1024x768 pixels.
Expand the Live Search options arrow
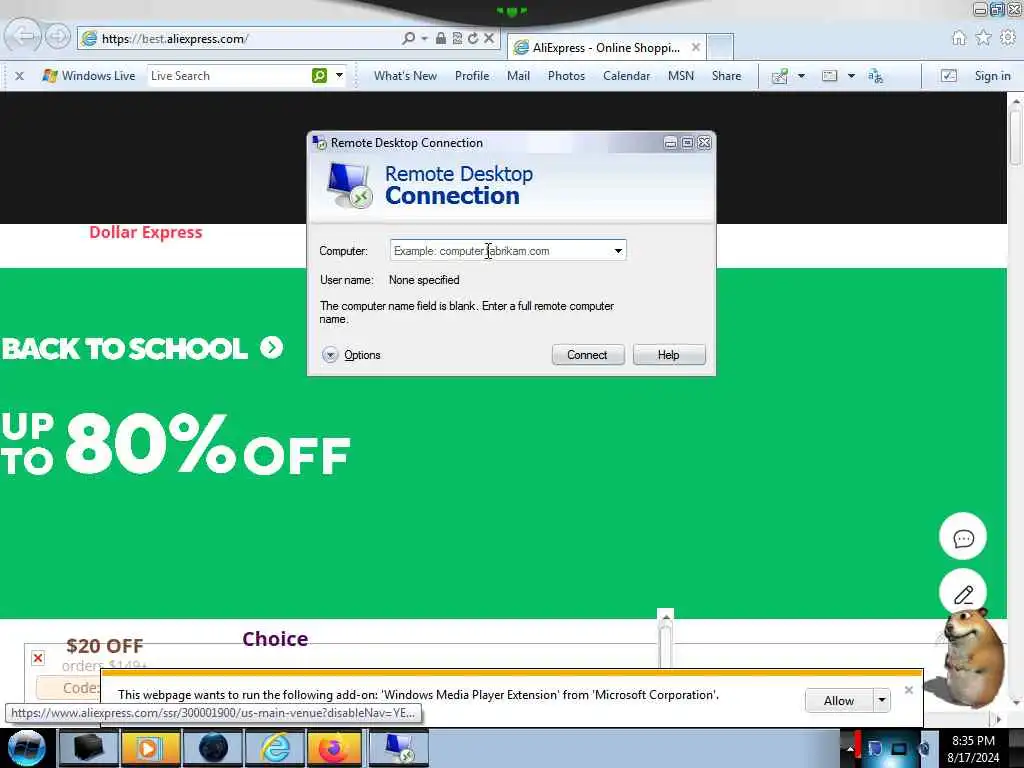[340, 76]
